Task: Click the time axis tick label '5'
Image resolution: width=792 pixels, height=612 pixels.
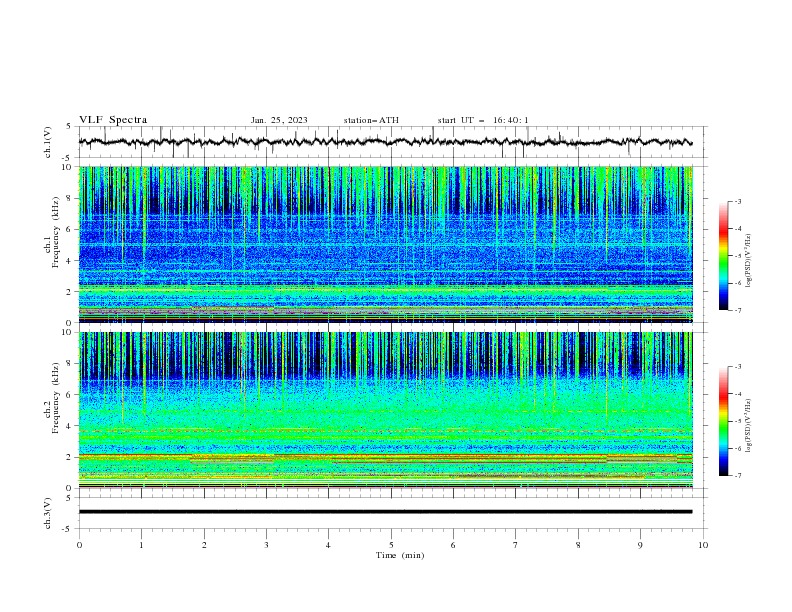Action: pyautogui.click(x=391, y=545)
